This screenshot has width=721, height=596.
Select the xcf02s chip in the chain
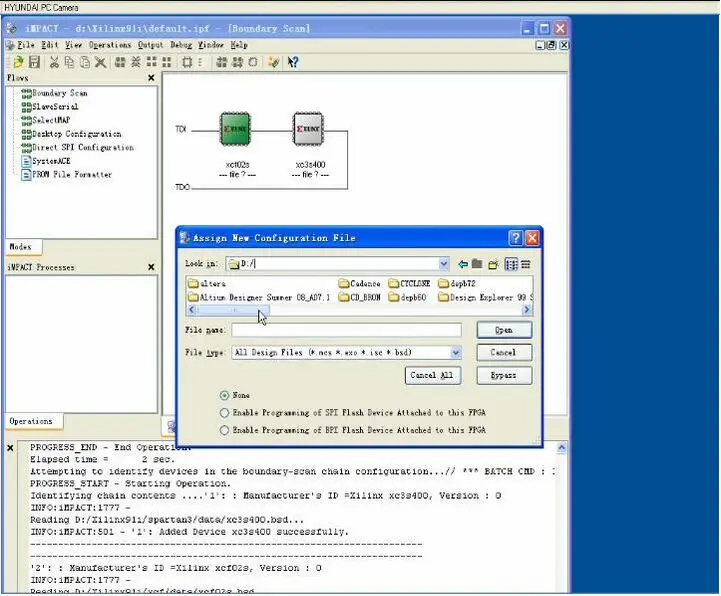[x=237, y=130]
